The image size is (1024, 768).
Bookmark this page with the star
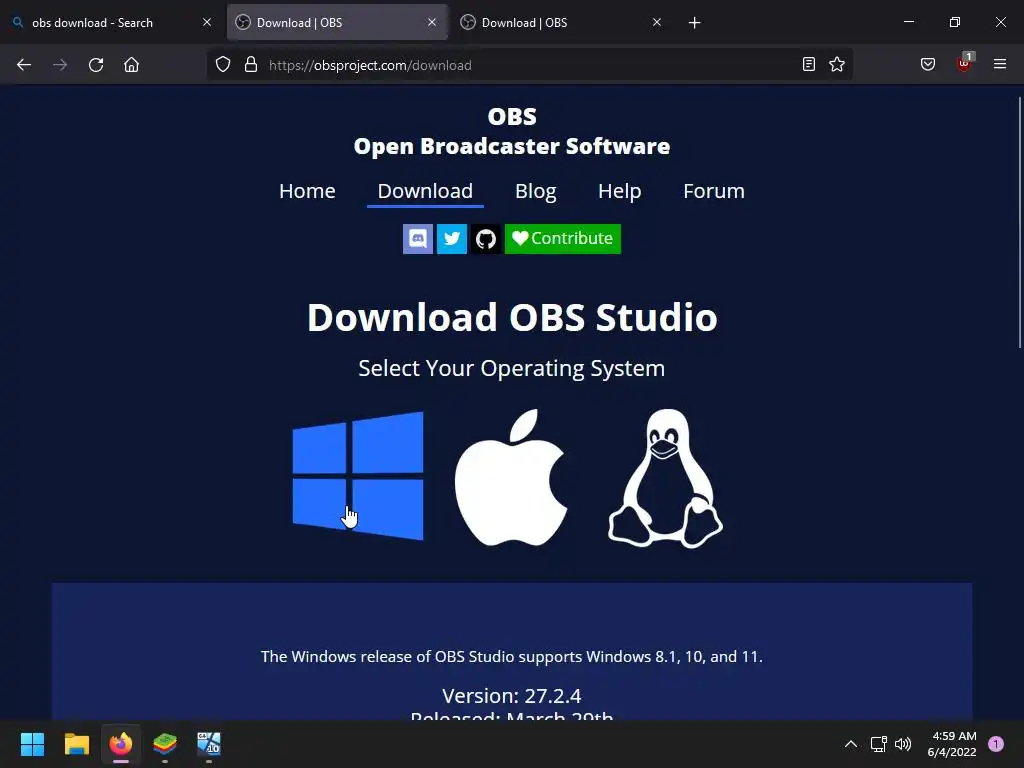coord(837,65)
